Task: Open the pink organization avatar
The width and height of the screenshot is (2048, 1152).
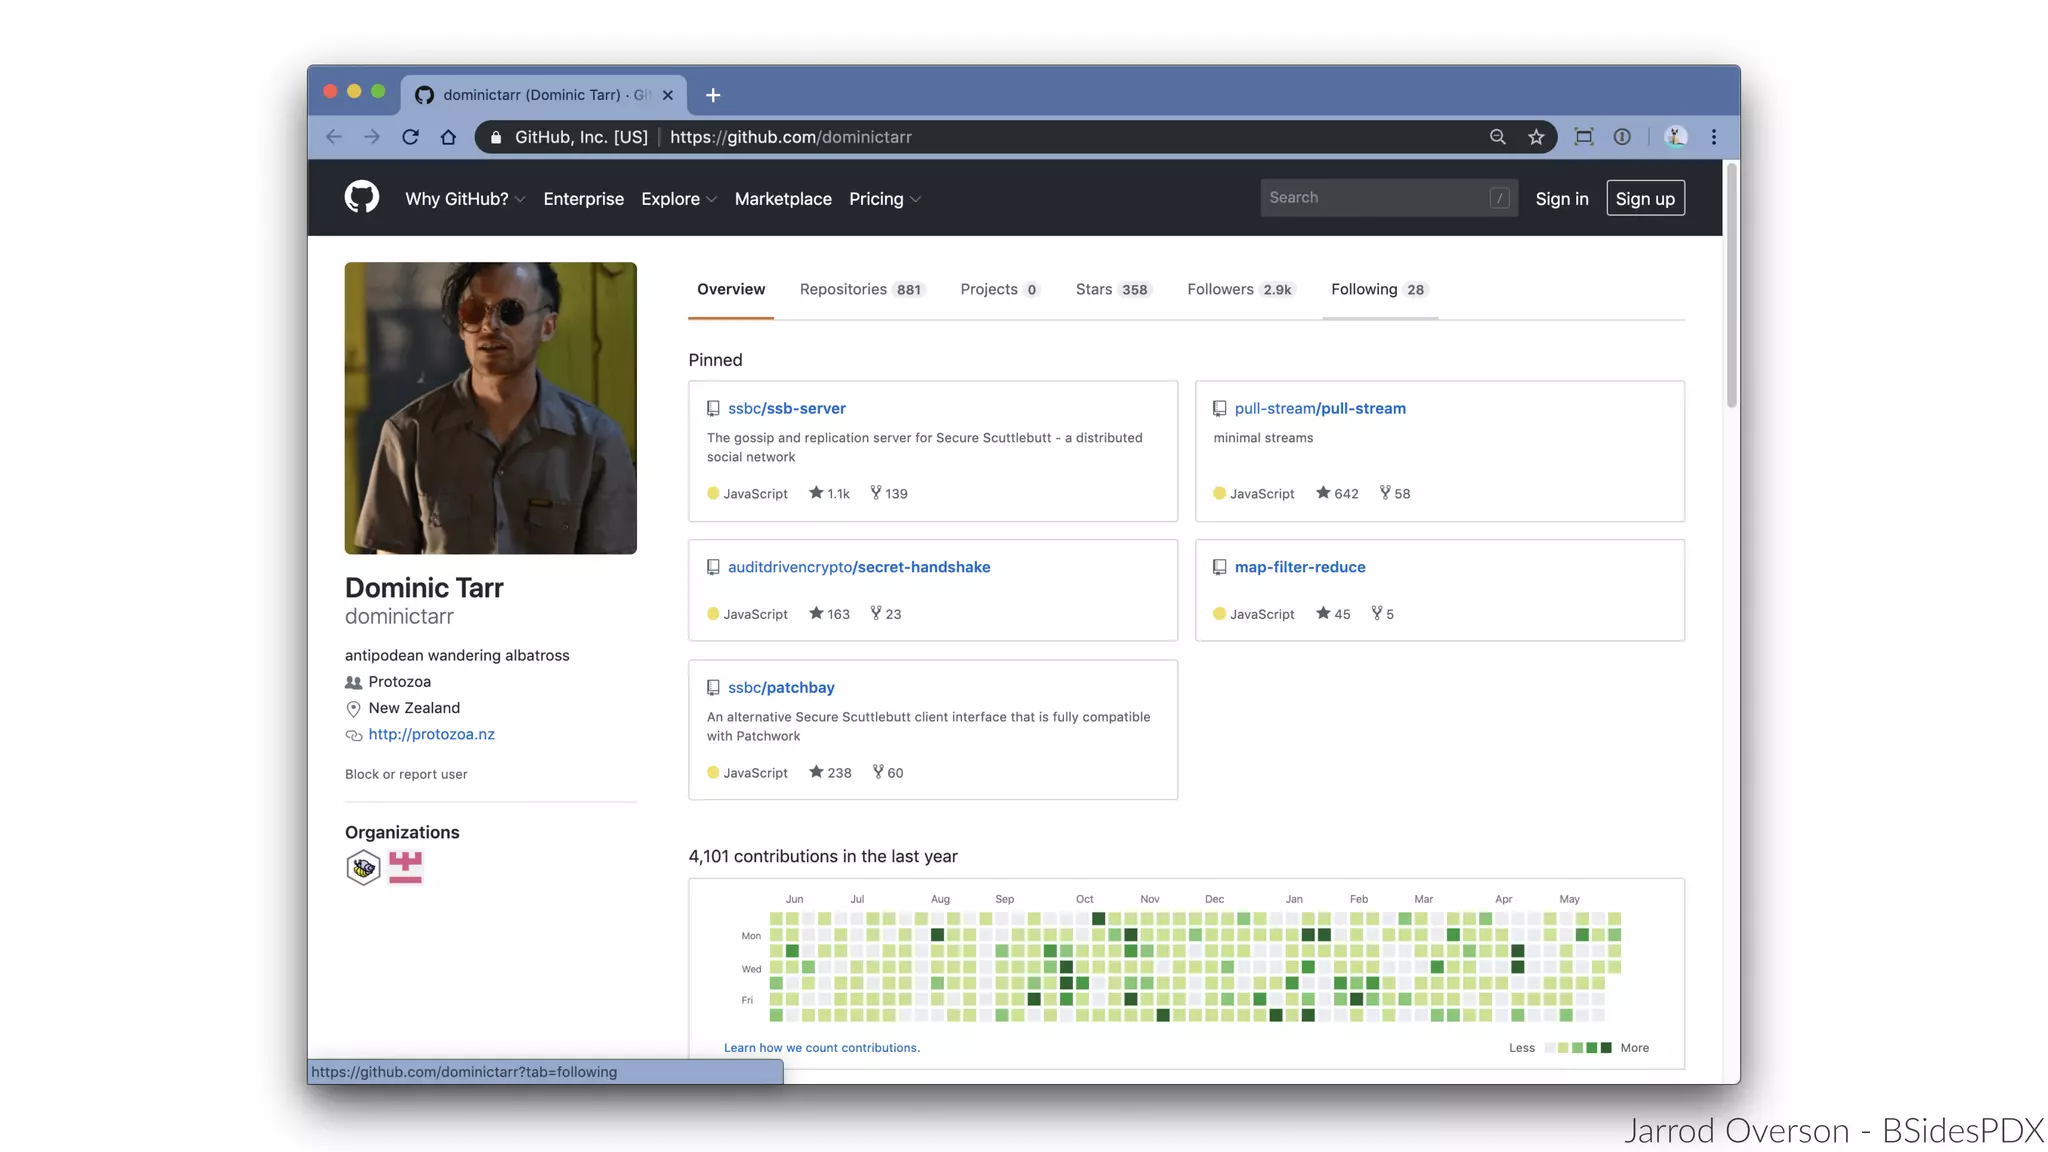Action: (405, 867)
